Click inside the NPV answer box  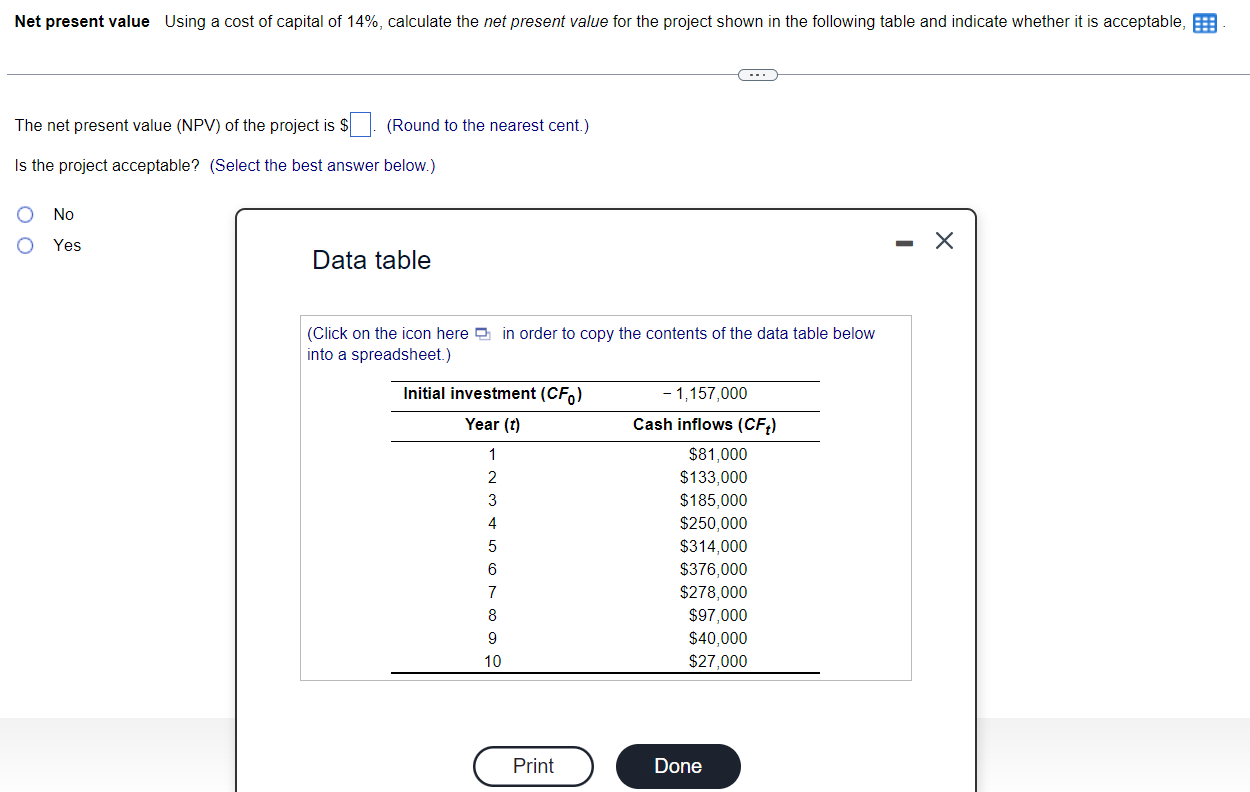(358, 122)
